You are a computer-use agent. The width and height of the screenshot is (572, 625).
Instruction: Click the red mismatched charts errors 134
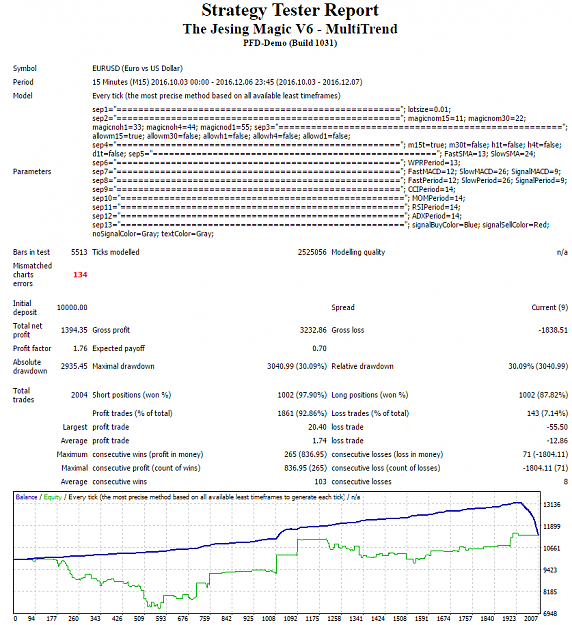[80, 275]
